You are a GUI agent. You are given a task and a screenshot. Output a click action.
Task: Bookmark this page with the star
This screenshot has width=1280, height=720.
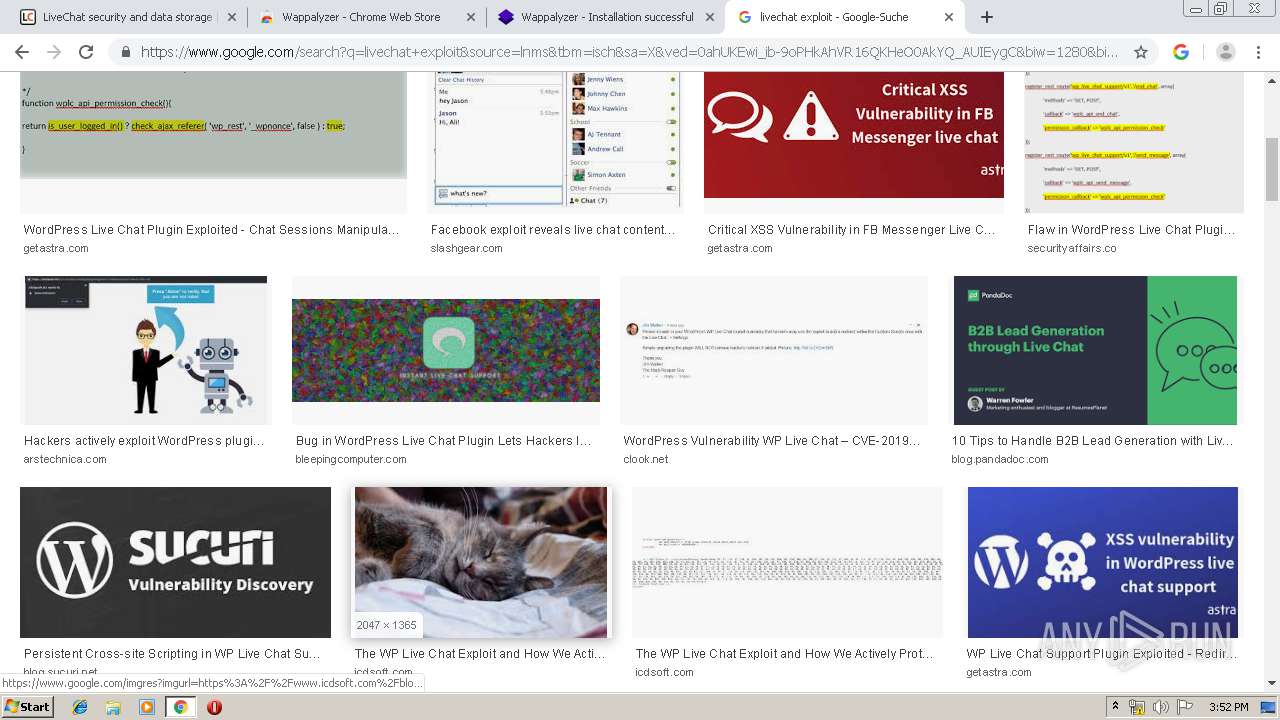click(x=1141, y=52)
